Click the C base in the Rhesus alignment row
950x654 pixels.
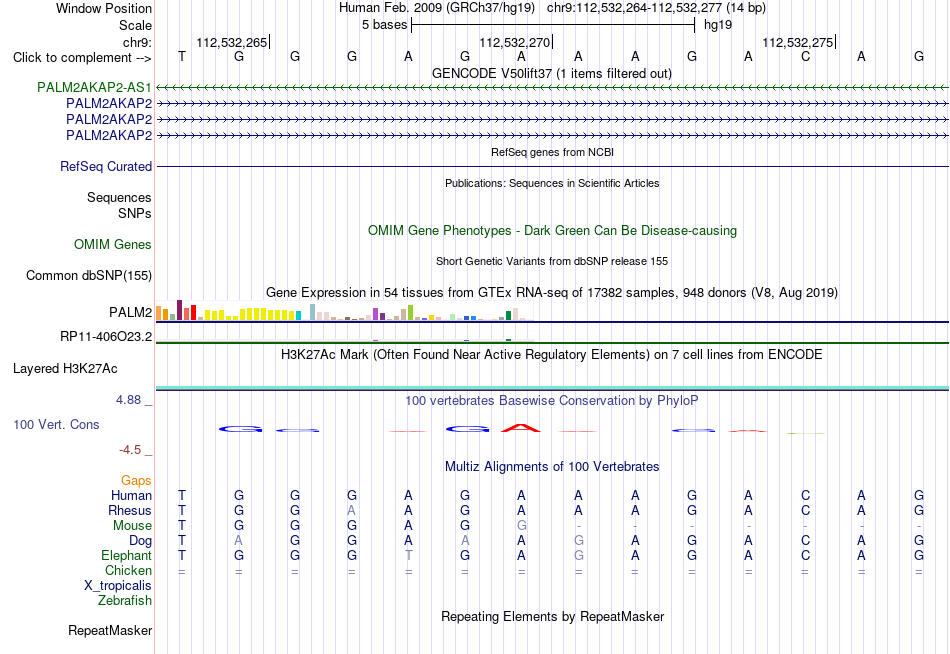click(x=805, y=511)
